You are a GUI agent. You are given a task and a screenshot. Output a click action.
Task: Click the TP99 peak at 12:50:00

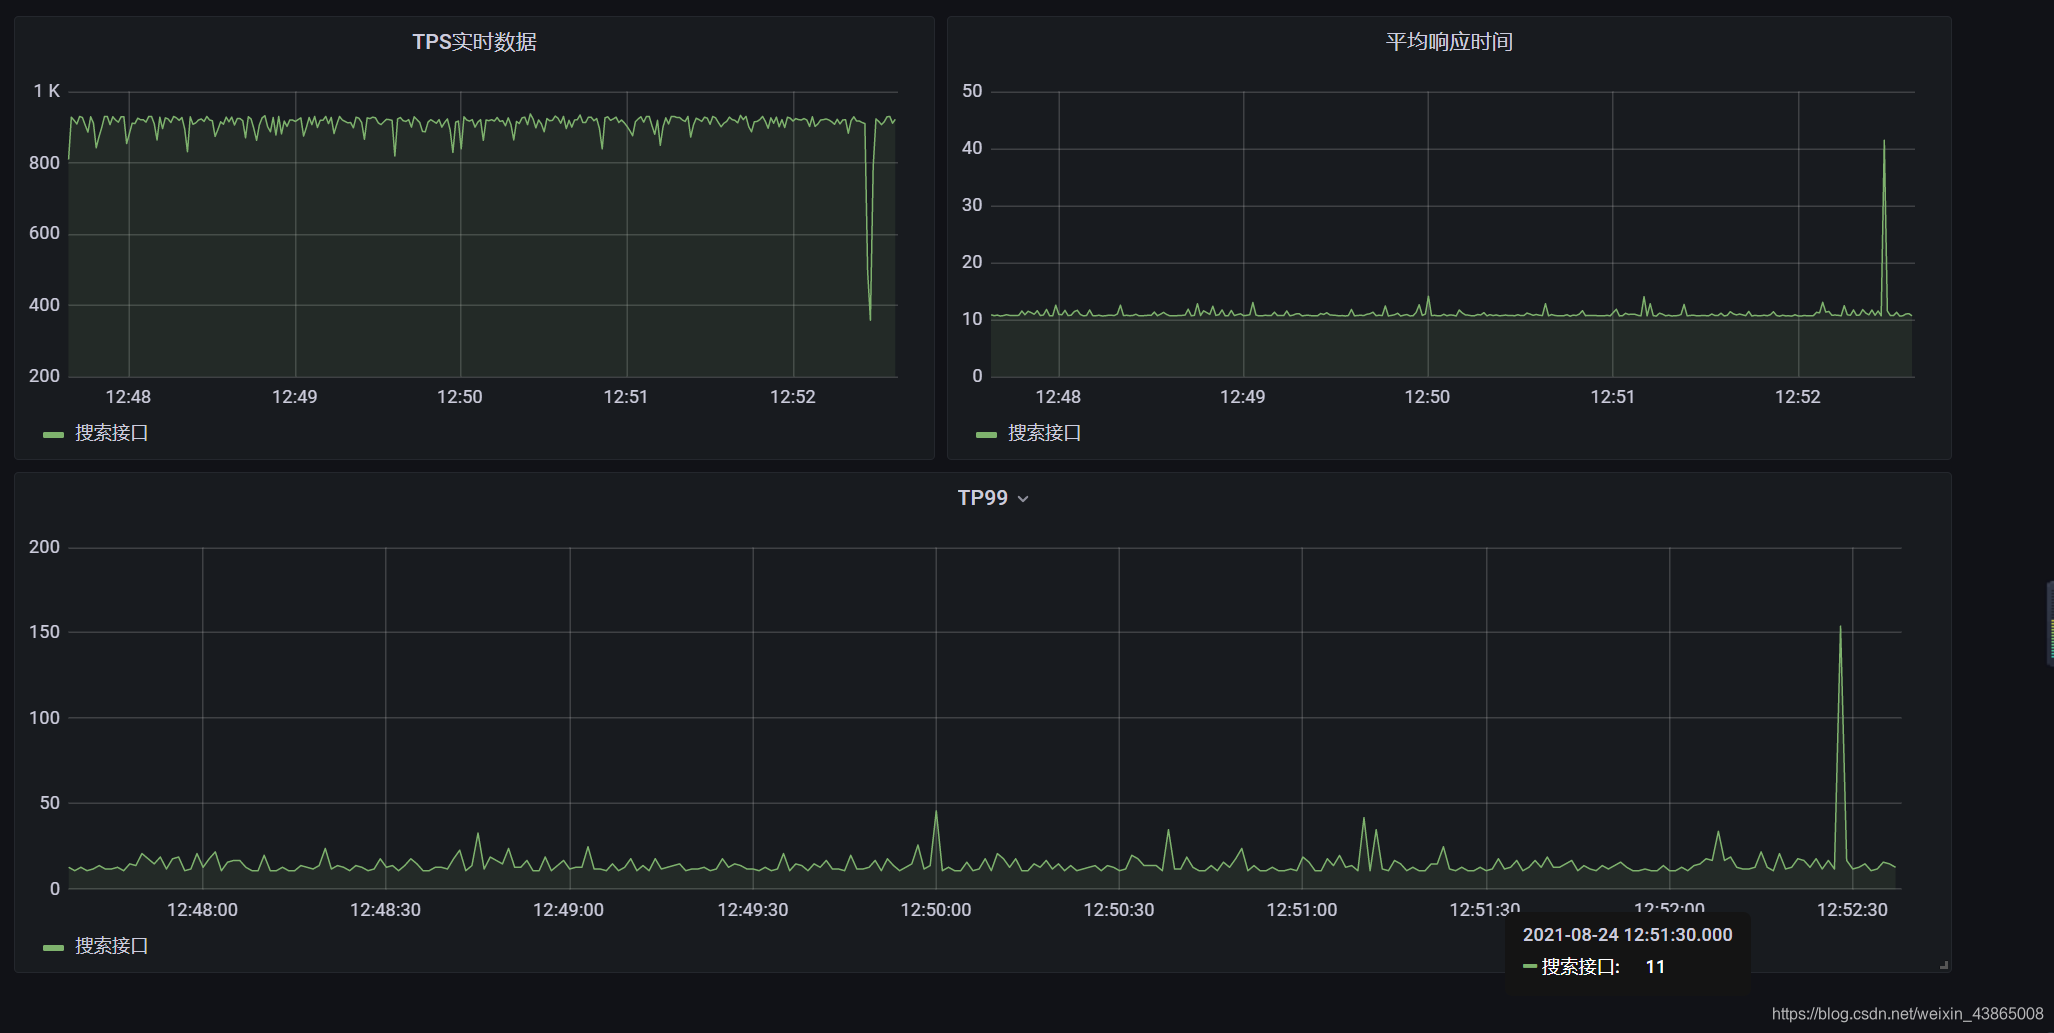[936, 811]
